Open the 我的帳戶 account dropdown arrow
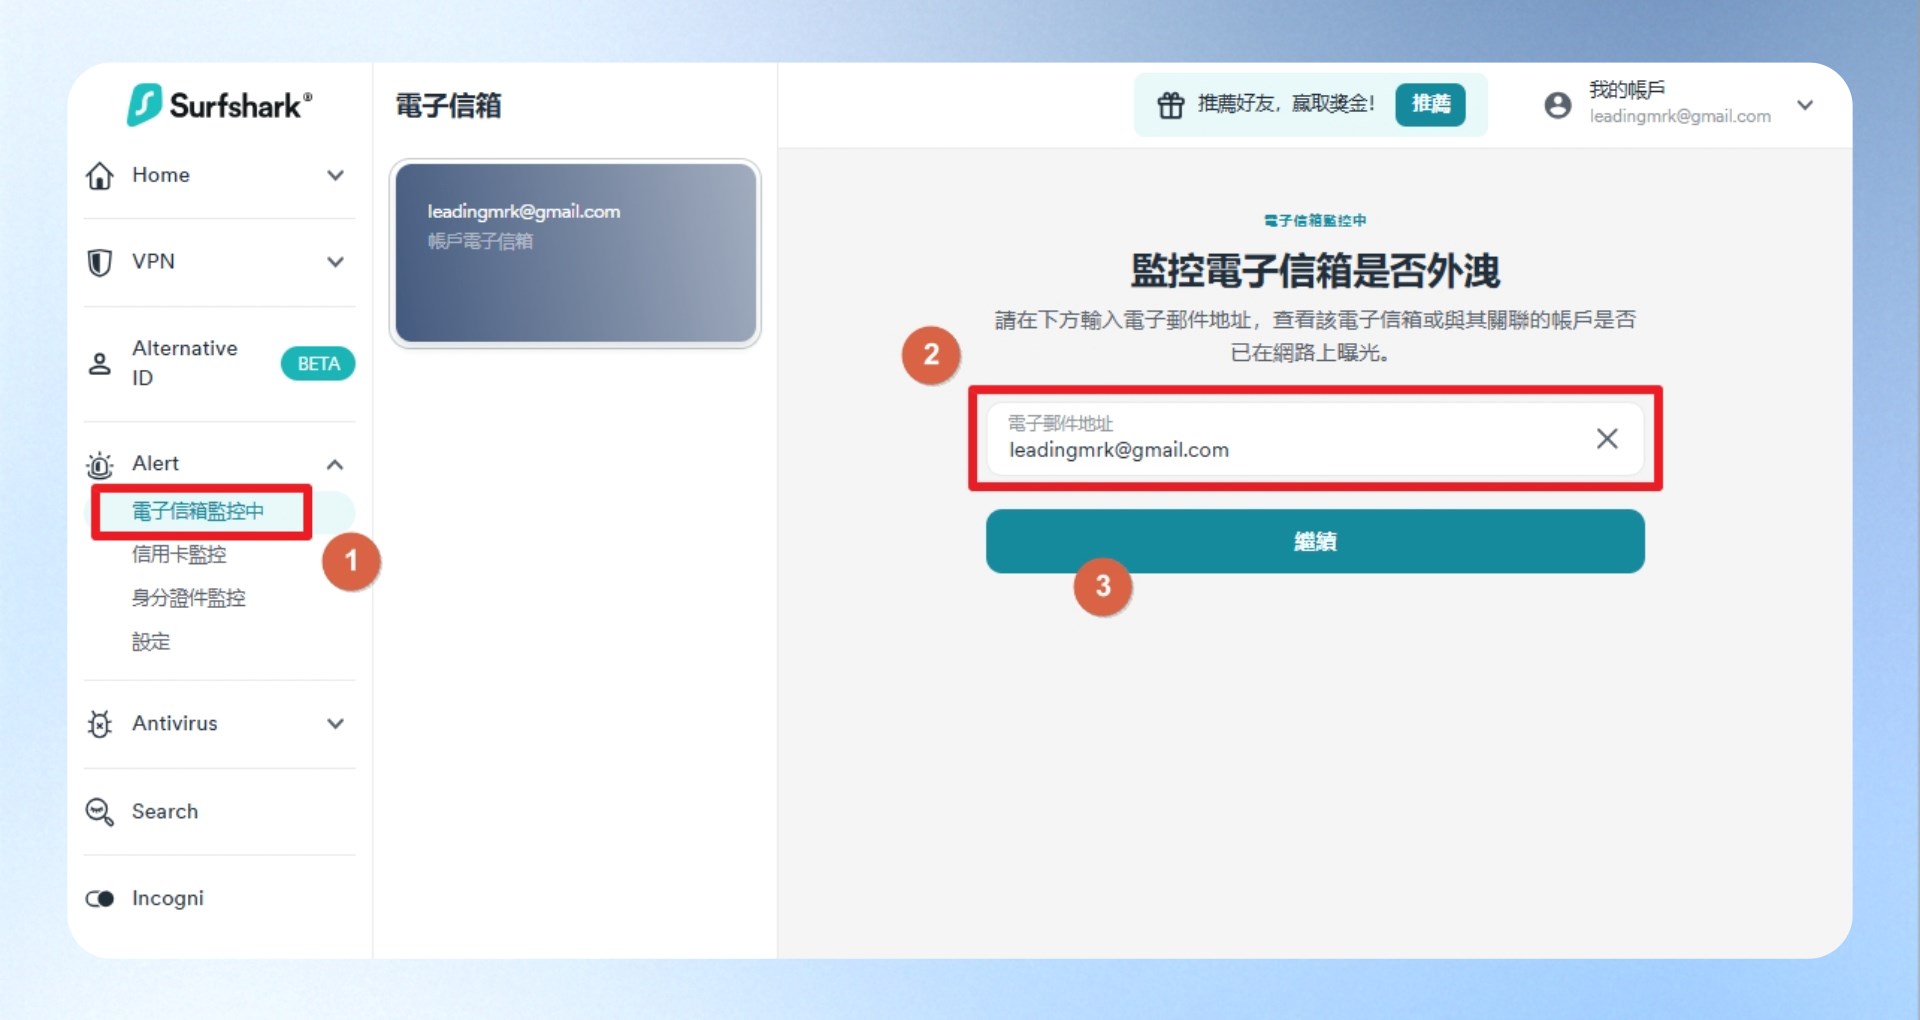Image resolution: width=1920 pixels, height=1020 pixels. point(1805,105)
